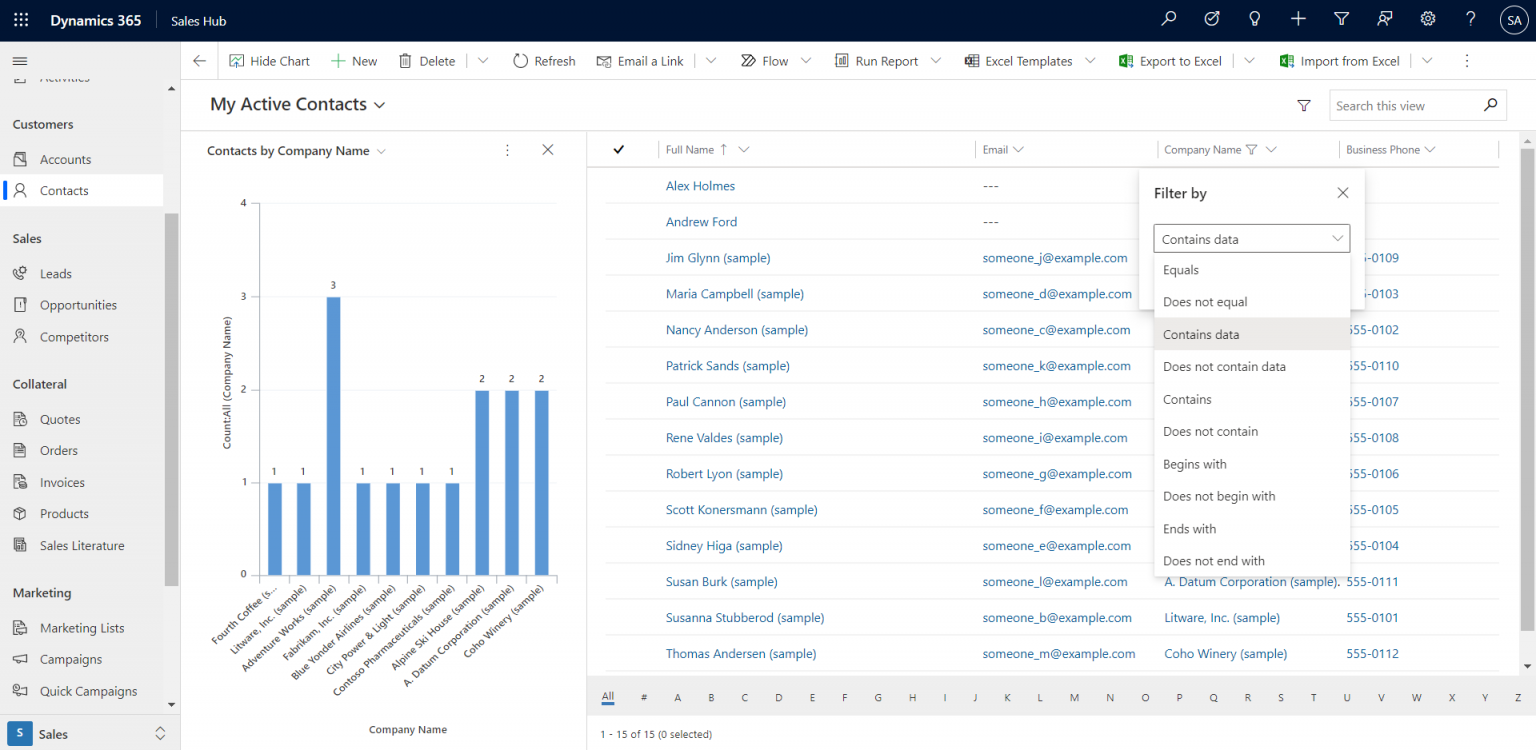Expand the Run Report dropdown chevron
This screenshot has height=750, width=1536.
coord(936,61)
